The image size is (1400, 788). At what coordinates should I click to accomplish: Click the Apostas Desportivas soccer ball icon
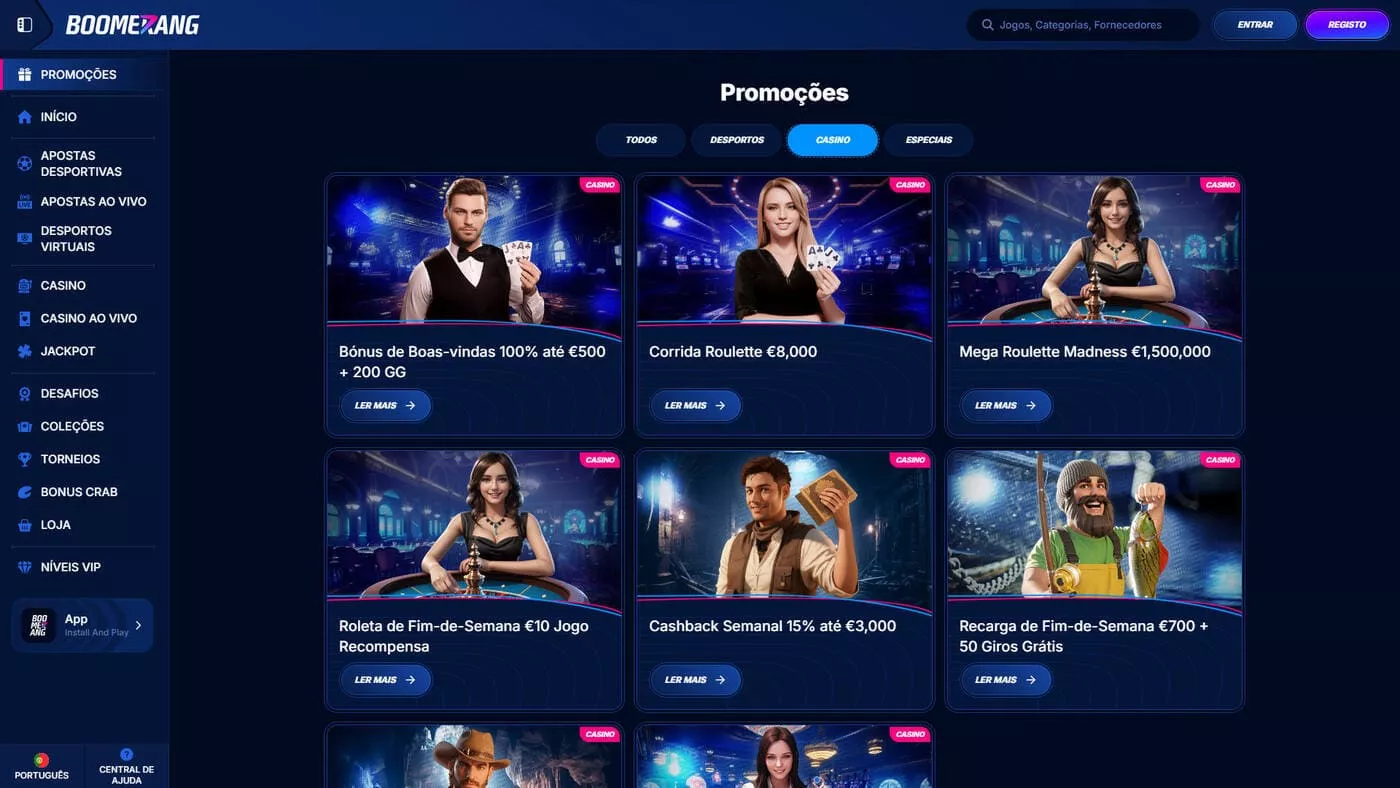25,163
